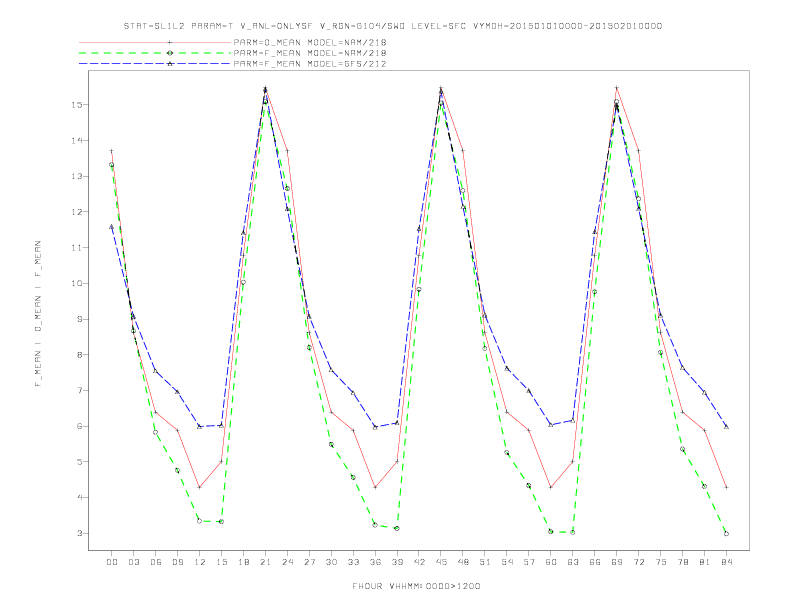Click x-axis forecast hour label 84

click(x=726, y=562)
